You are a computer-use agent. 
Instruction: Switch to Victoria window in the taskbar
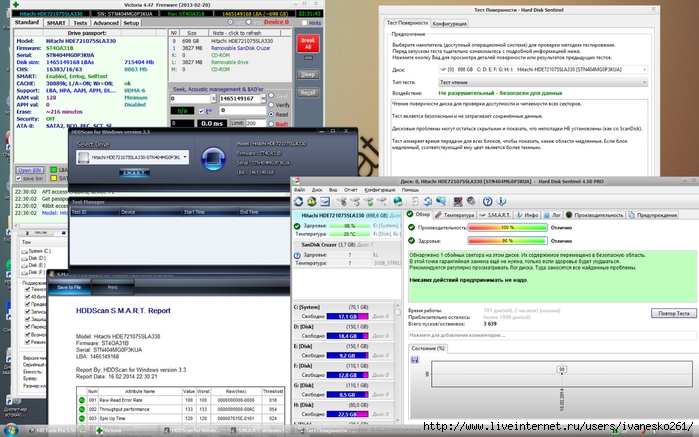[125, 431]
